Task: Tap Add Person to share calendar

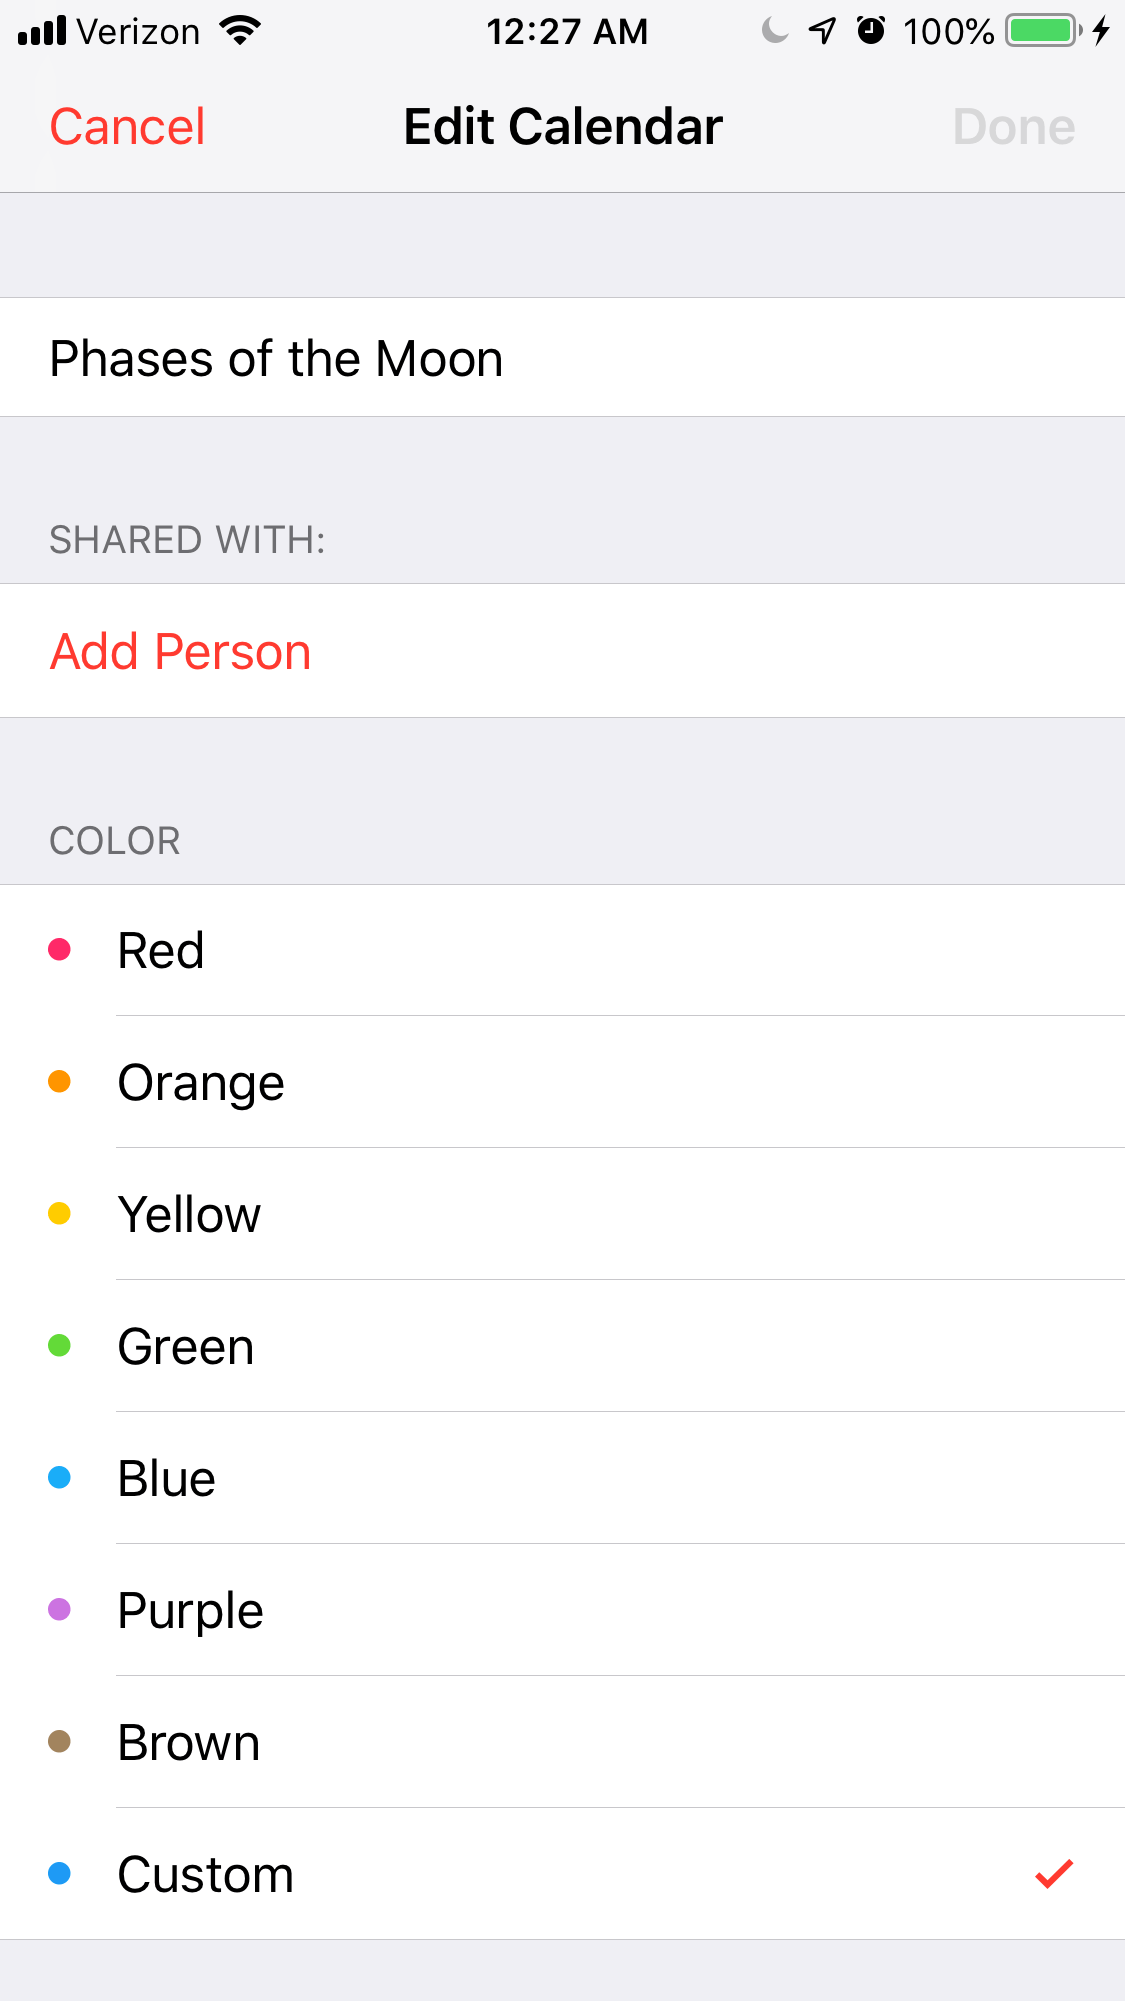Action: (181, 652)
